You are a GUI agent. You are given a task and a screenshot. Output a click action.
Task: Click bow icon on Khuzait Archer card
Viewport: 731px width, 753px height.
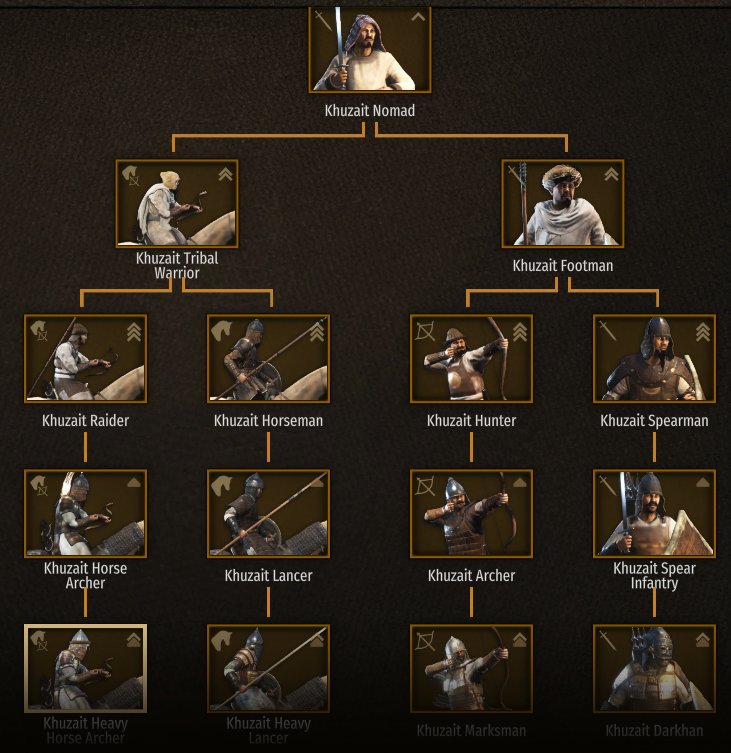[x=425, y=486]
